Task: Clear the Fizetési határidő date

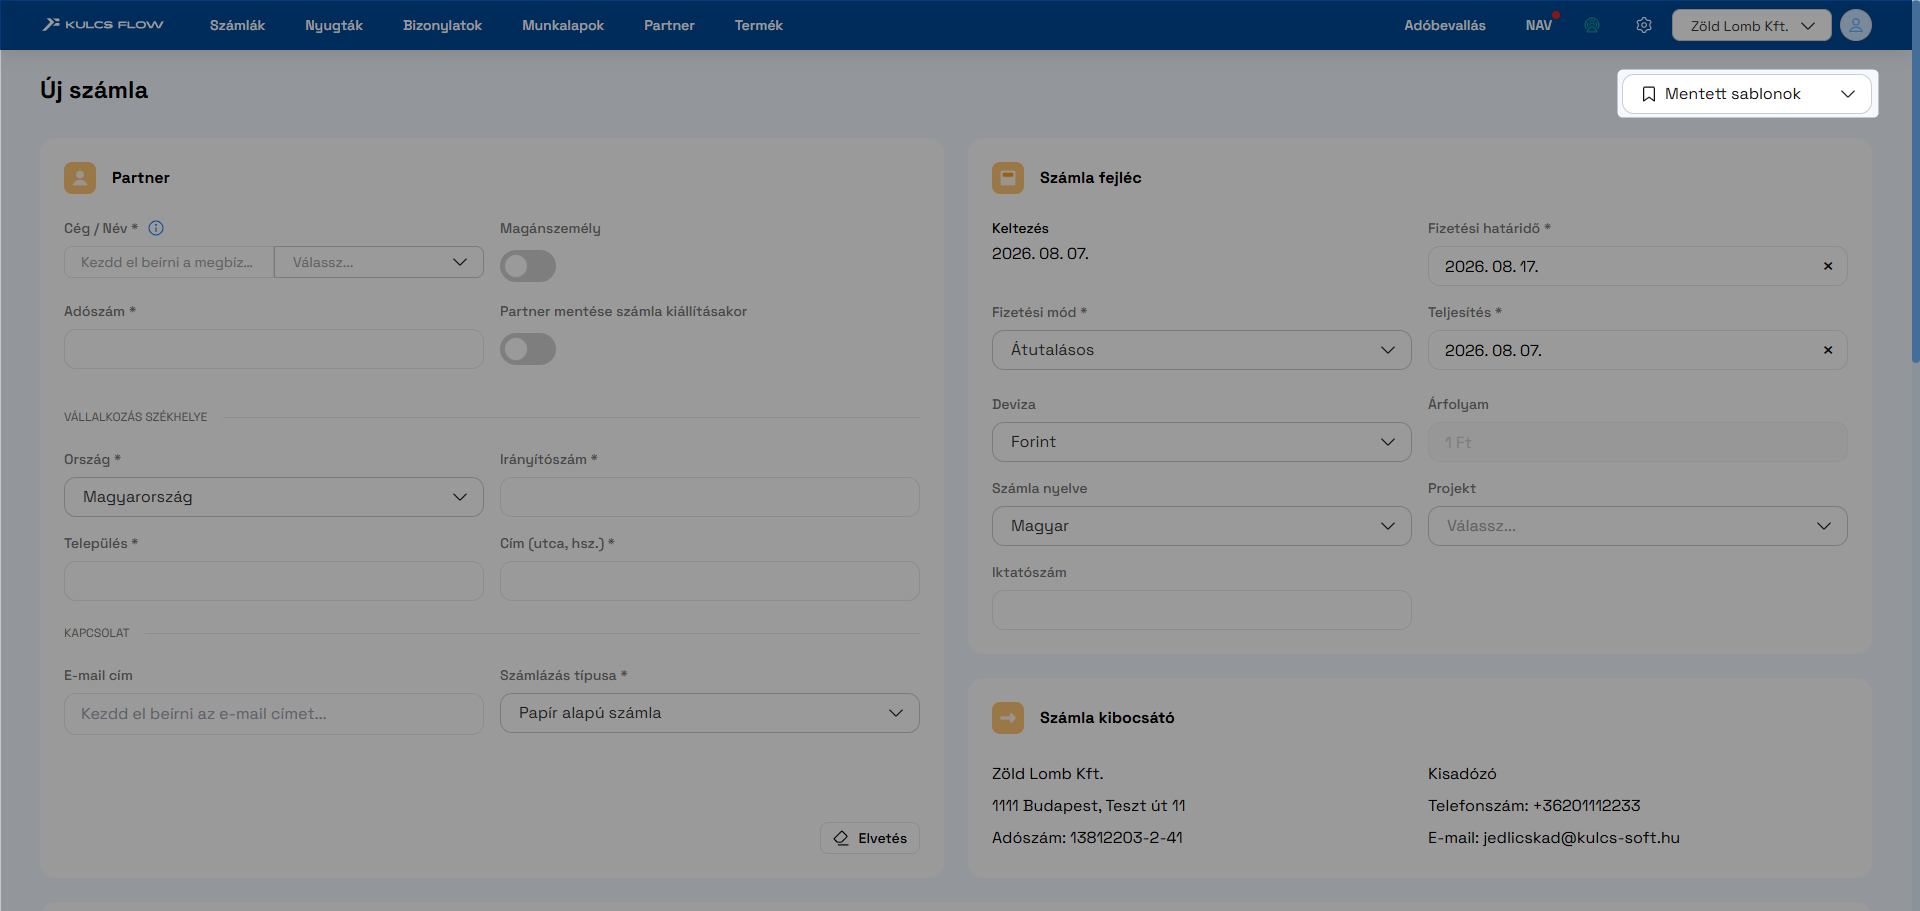Action: [1828, 266]
